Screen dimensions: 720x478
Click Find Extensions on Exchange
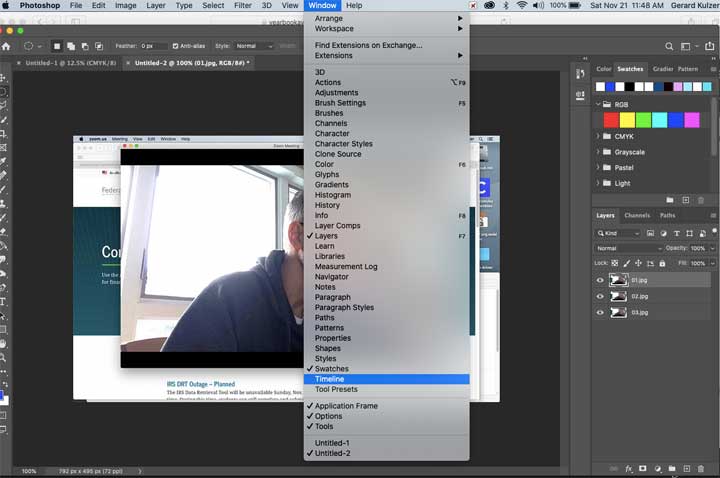coord(387,45)
